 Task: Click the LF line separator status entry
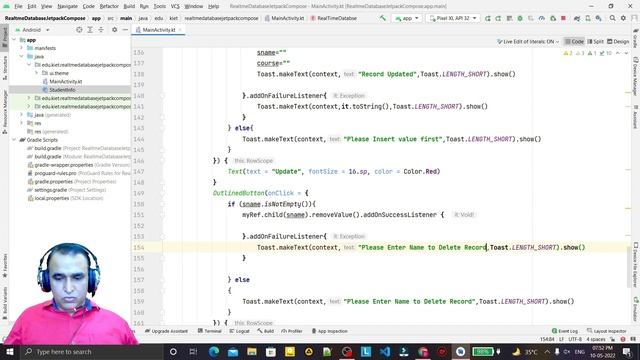click(561, 339)
